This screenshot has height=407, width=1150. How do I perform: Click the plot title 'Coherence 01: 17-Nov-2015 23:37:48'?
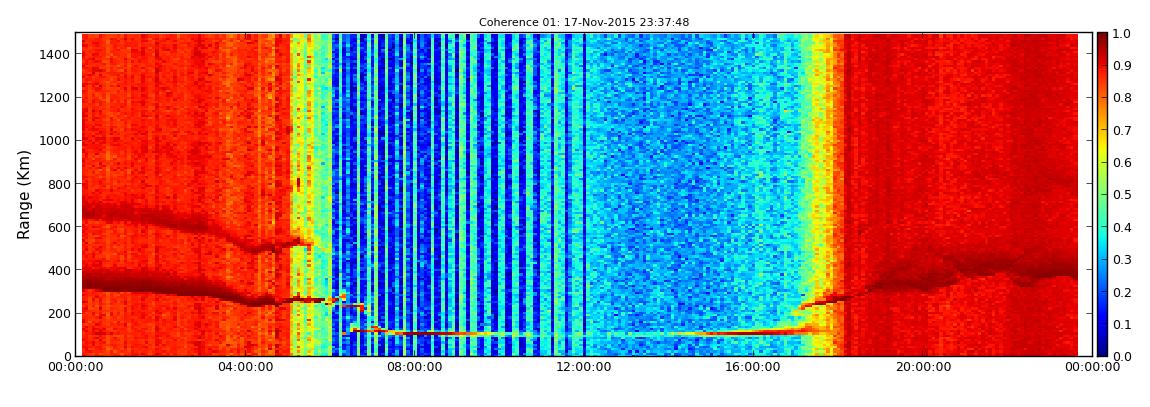(584, 23)
